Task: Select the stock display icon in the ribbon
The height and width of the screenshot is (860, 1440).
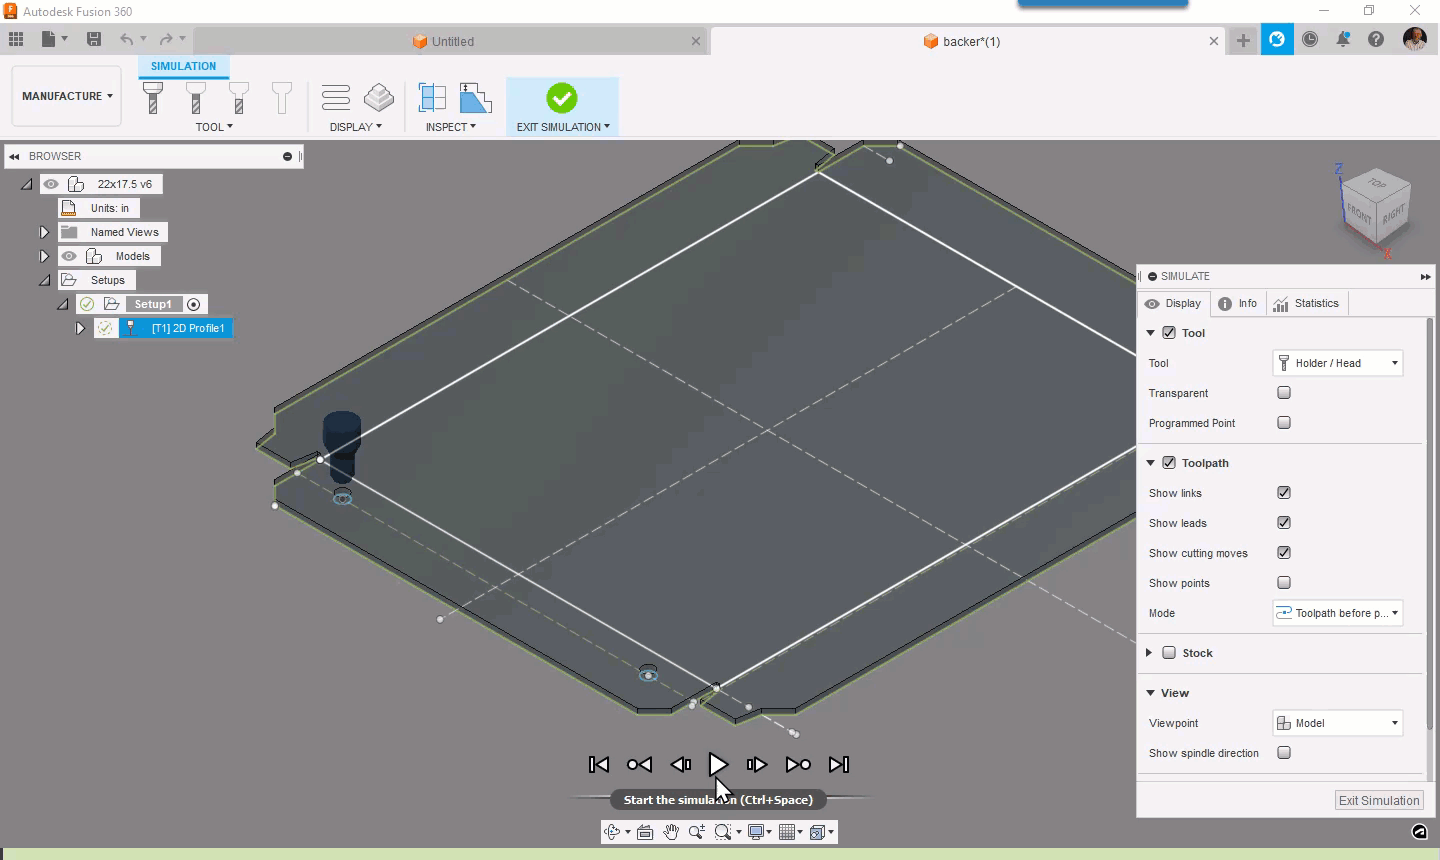Action: click(x=379, y=98)
